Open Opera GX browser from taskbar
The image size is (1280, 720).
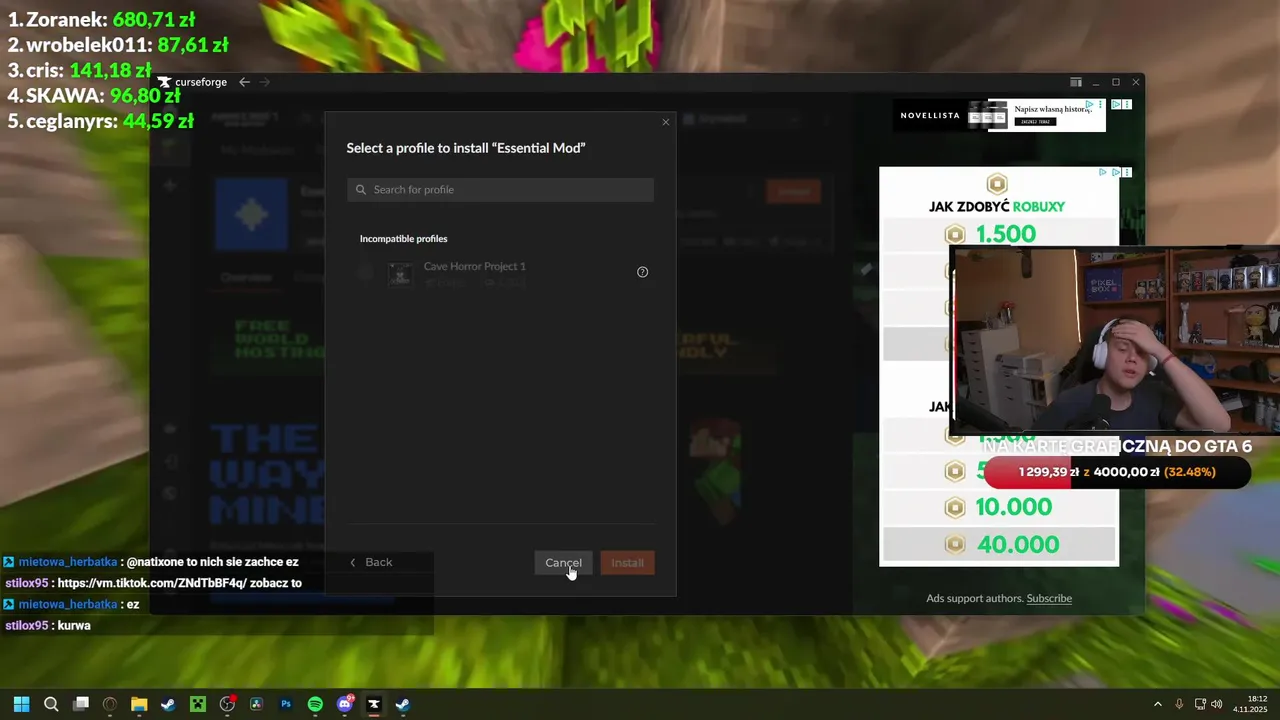tap(110, 704)
